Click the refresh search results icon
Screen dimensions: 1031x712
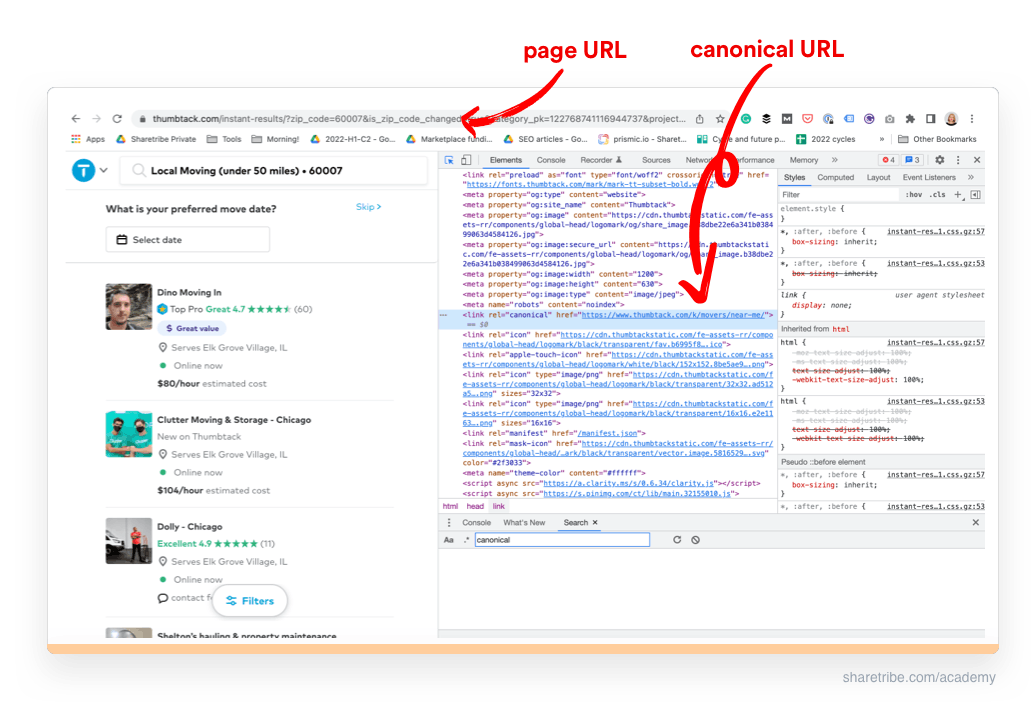(x=678, y=540)
